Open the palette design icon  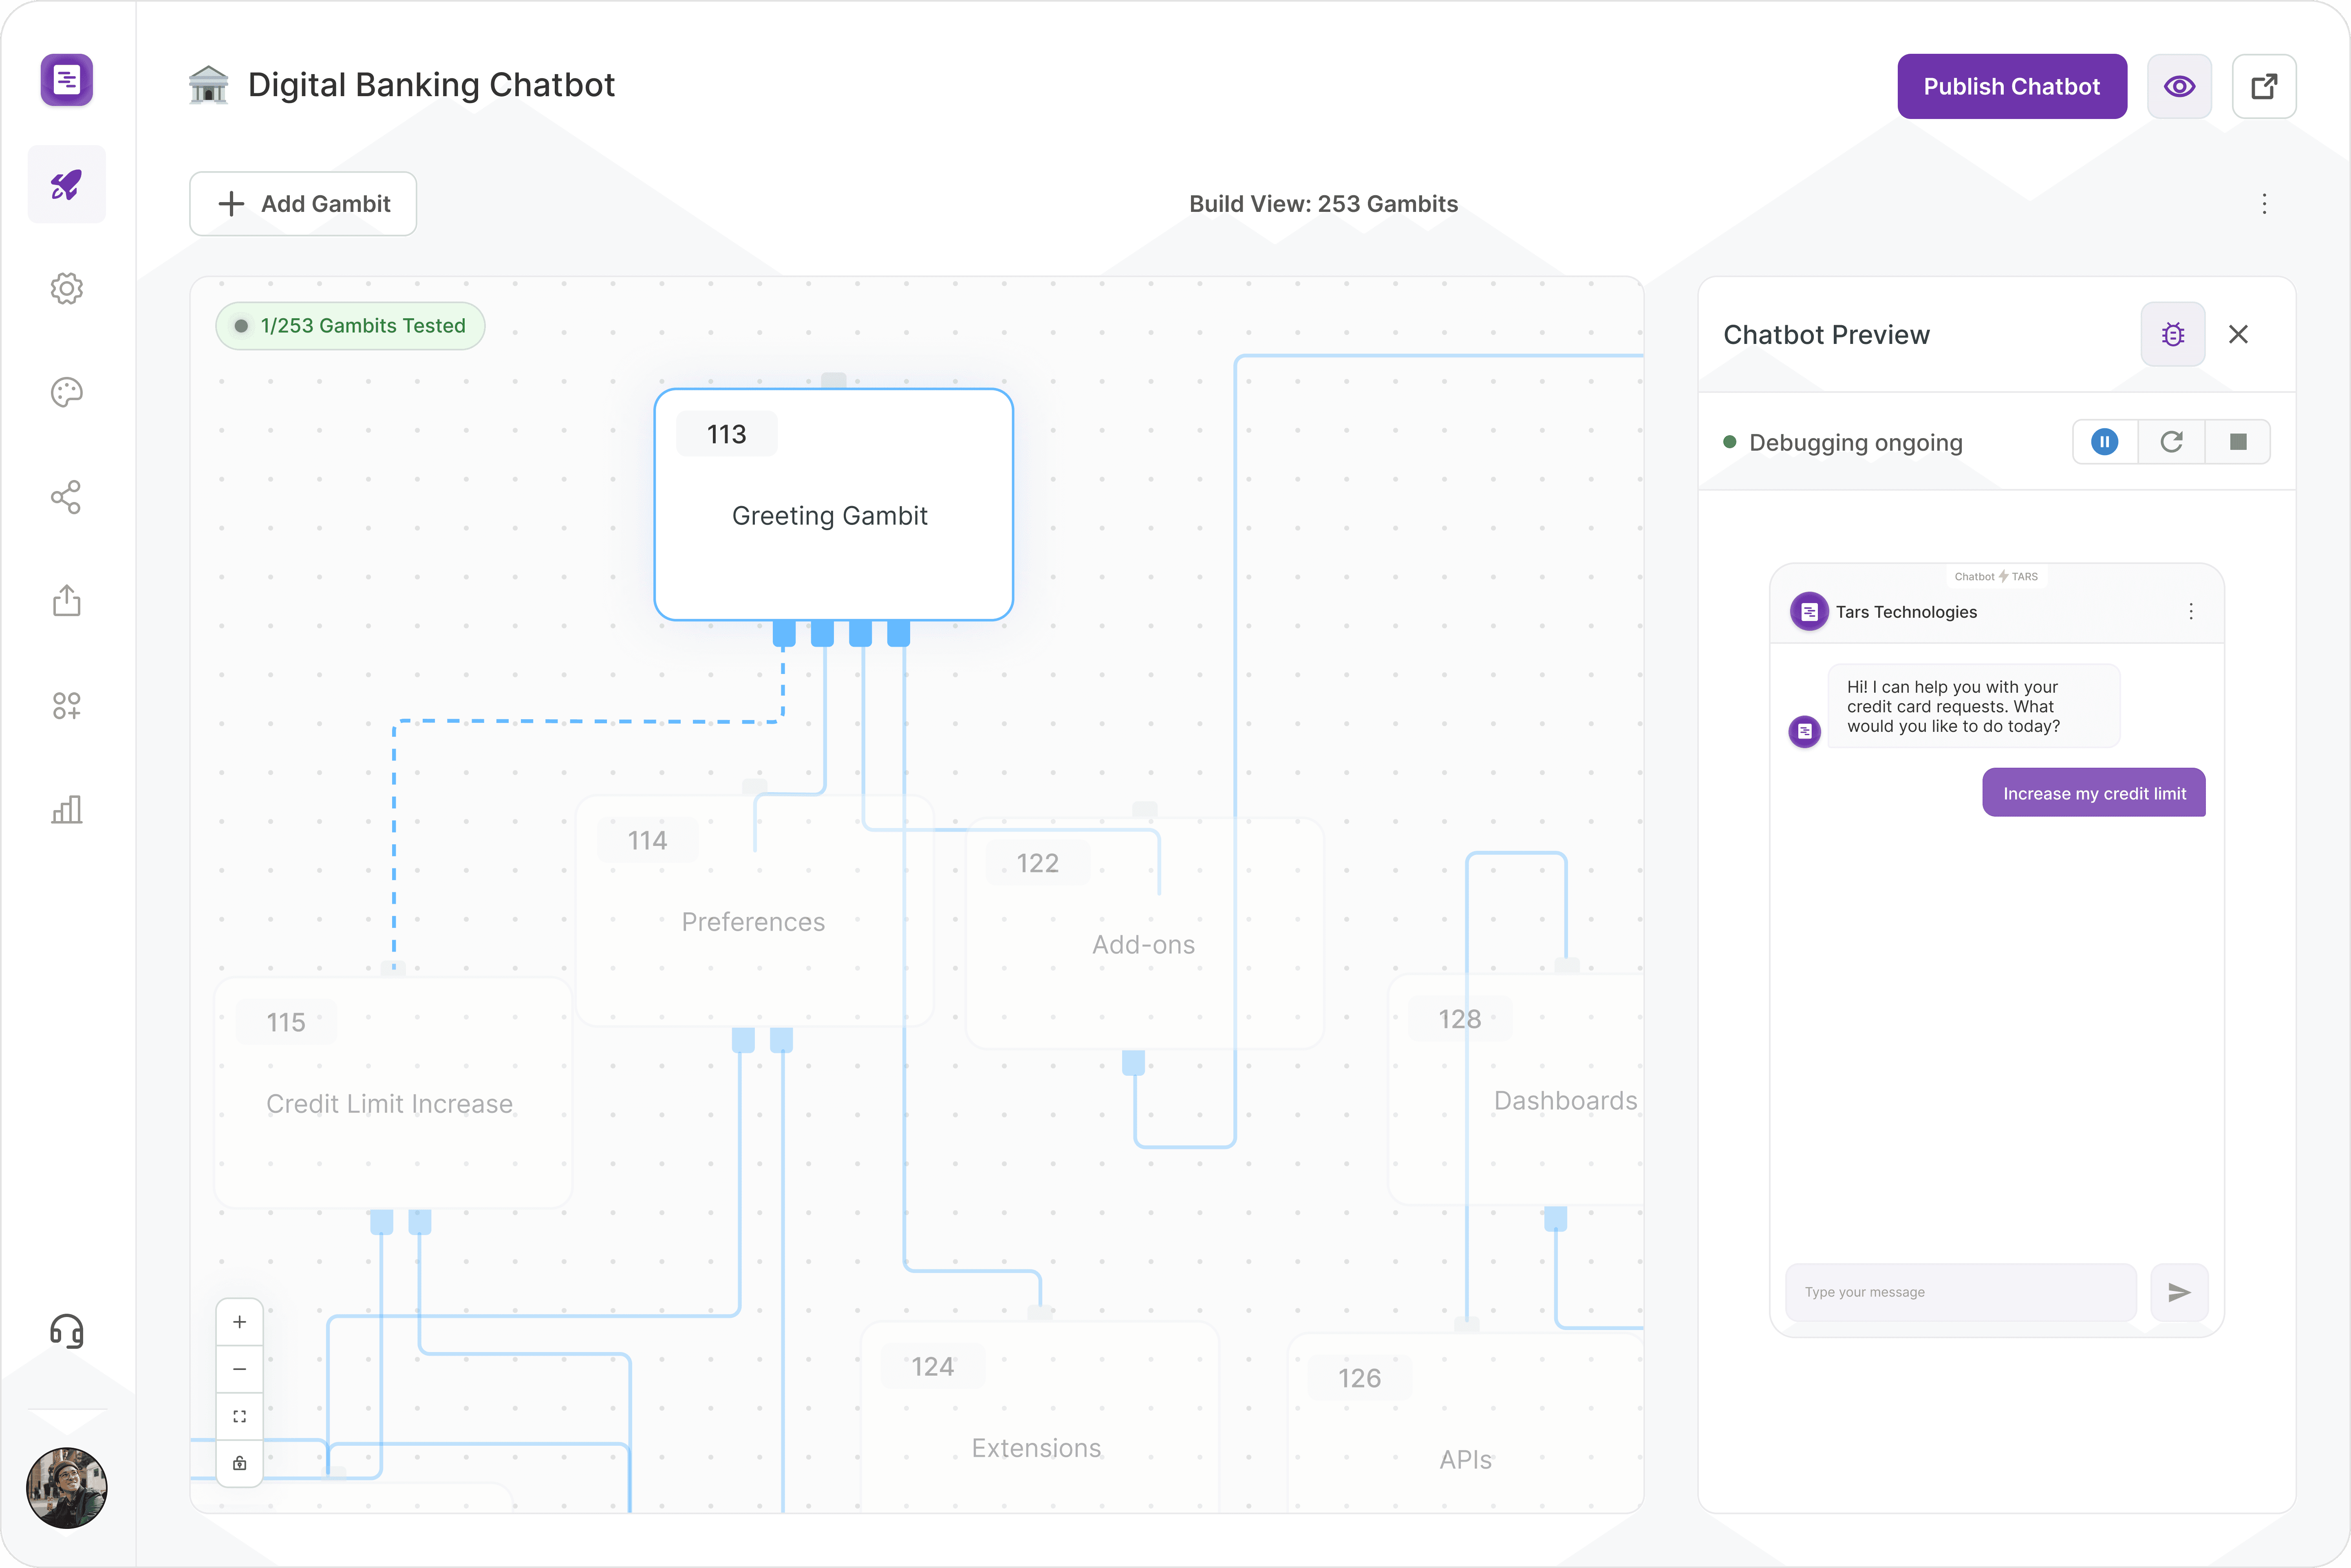[66, 392]
